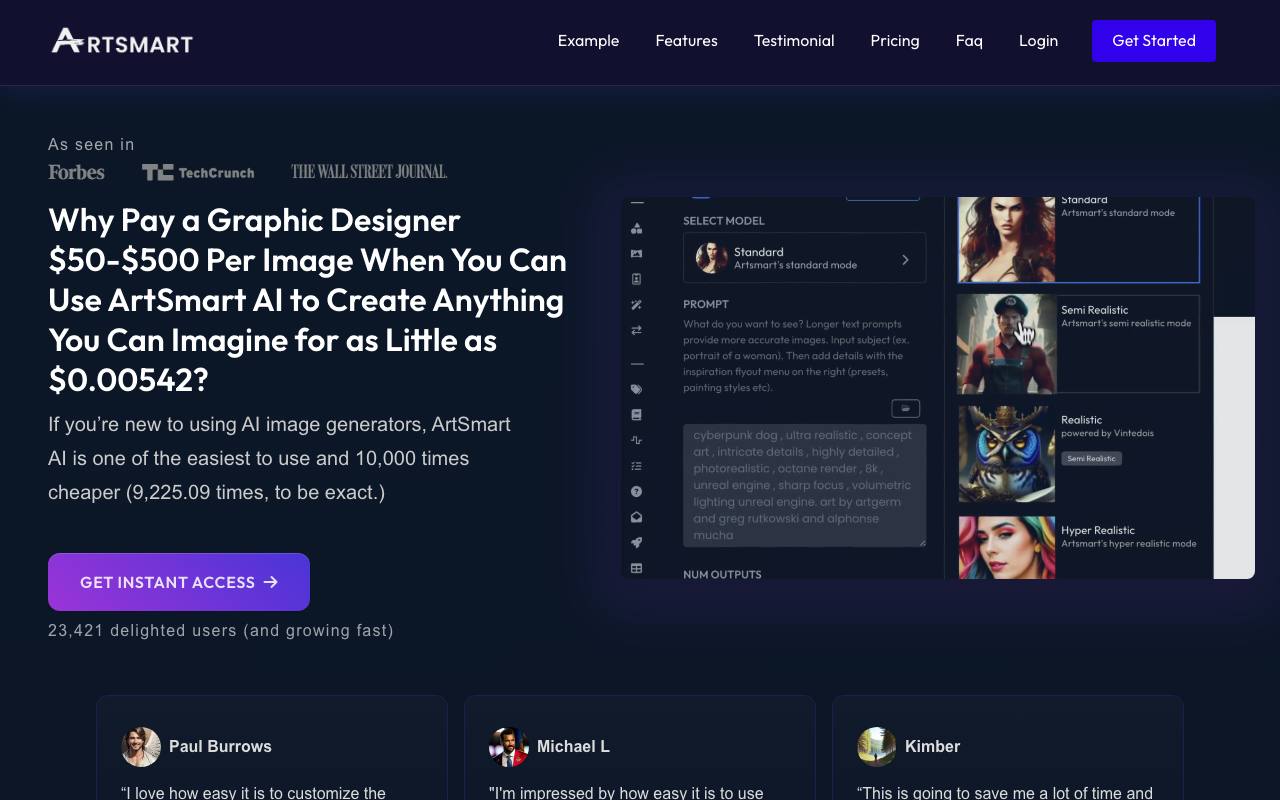Click the rocket icon in demo sidebar

click(637, 542)
